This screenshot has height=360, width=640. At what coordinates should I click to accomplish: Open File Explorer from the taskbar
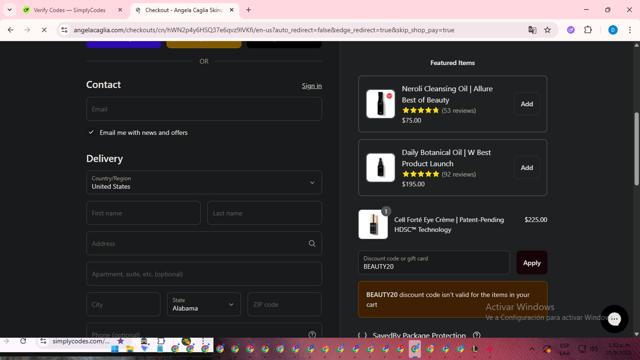click(130, 349)
